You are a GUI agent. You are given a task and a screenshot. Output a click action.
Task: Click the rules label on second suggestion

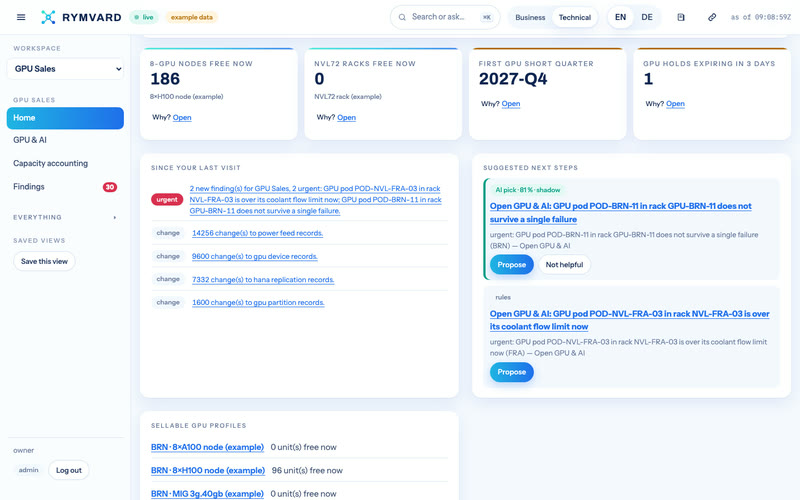click(x=503, y=297)
